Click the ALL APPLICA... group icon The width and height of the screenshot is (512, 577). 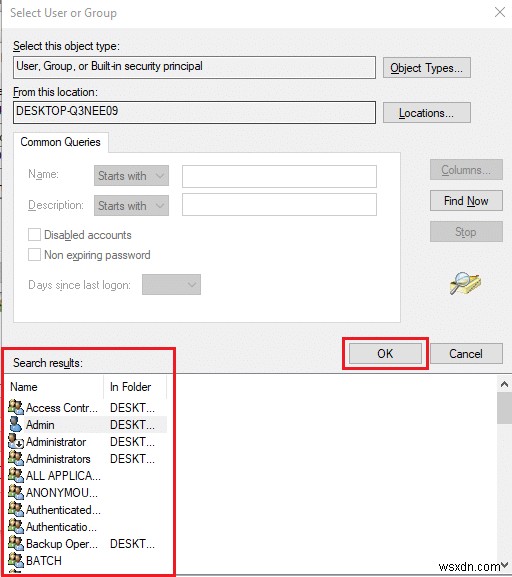16,475
